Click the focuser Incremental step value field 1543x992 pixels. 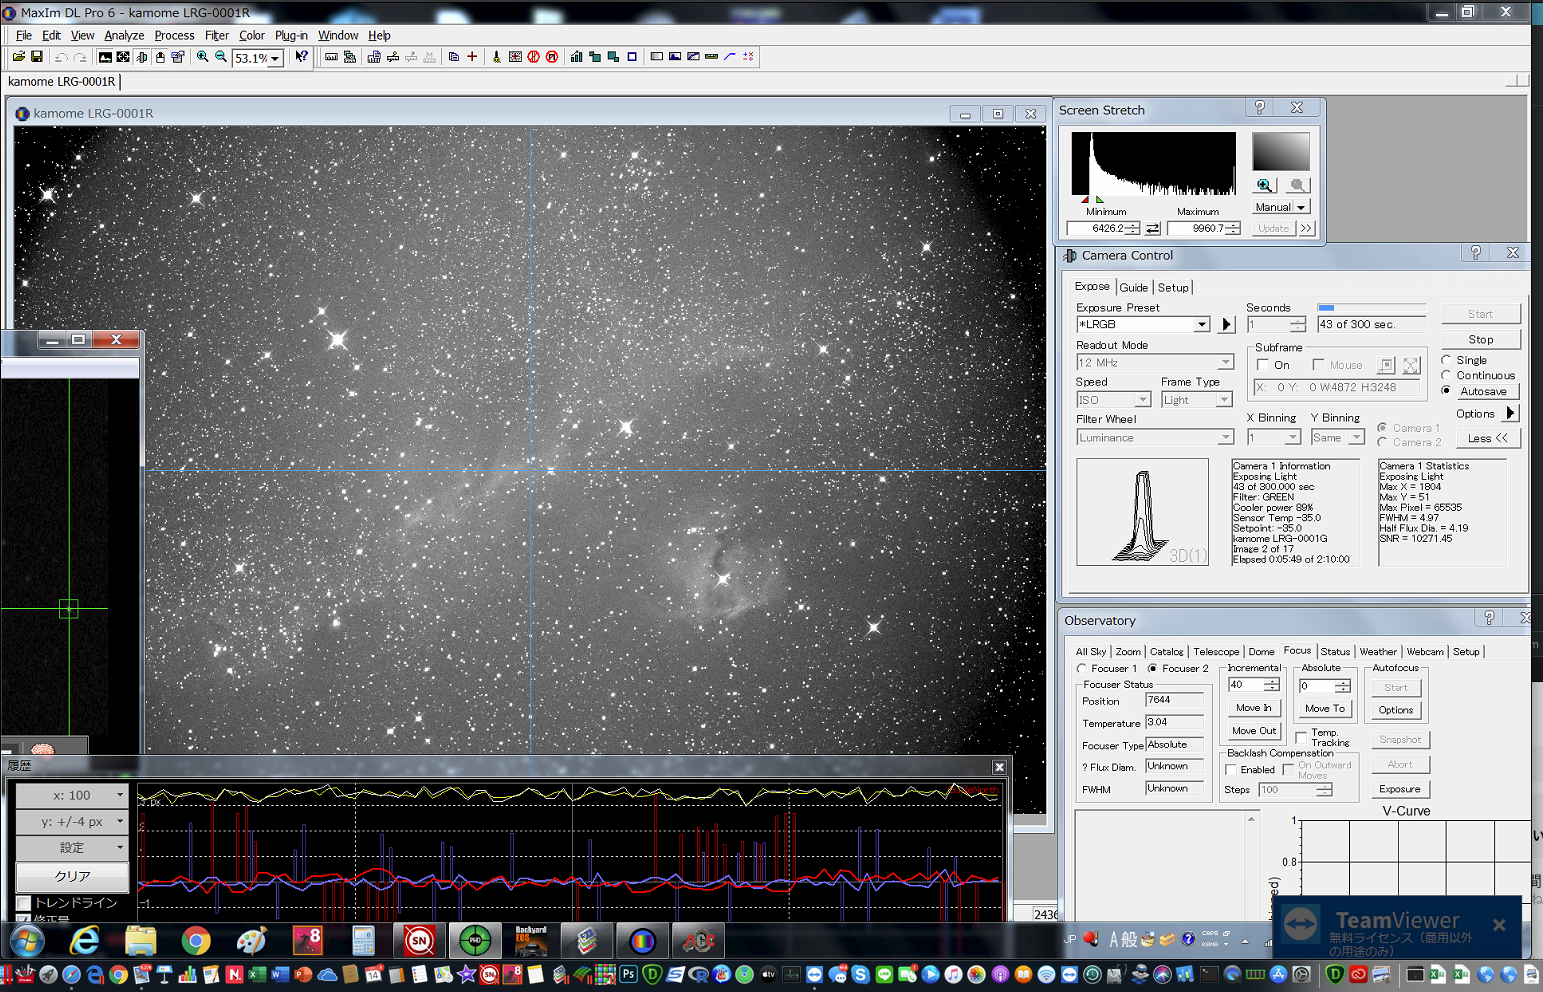coord(1245,685)
